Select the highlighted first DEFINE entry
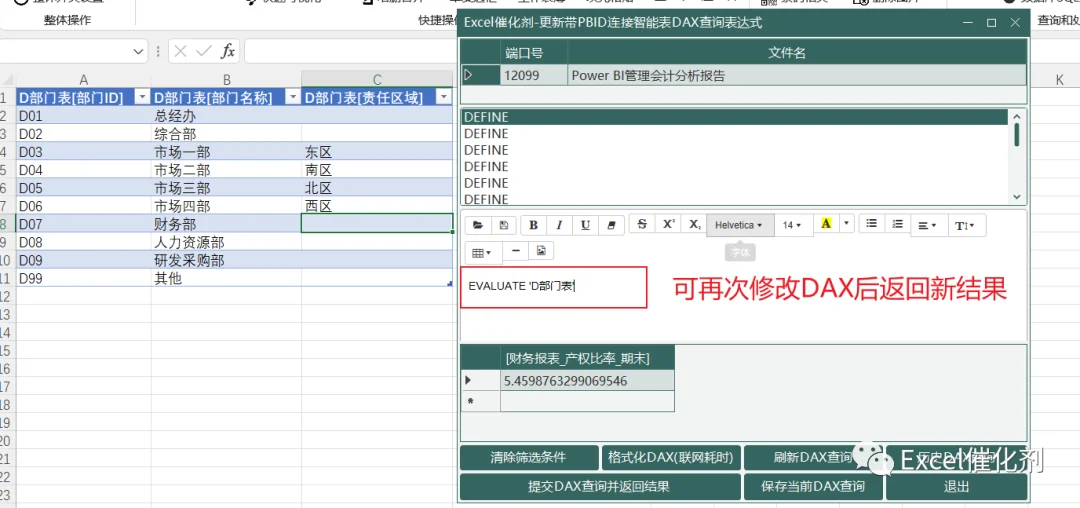 pyautogui.click(x=734, y=117)
